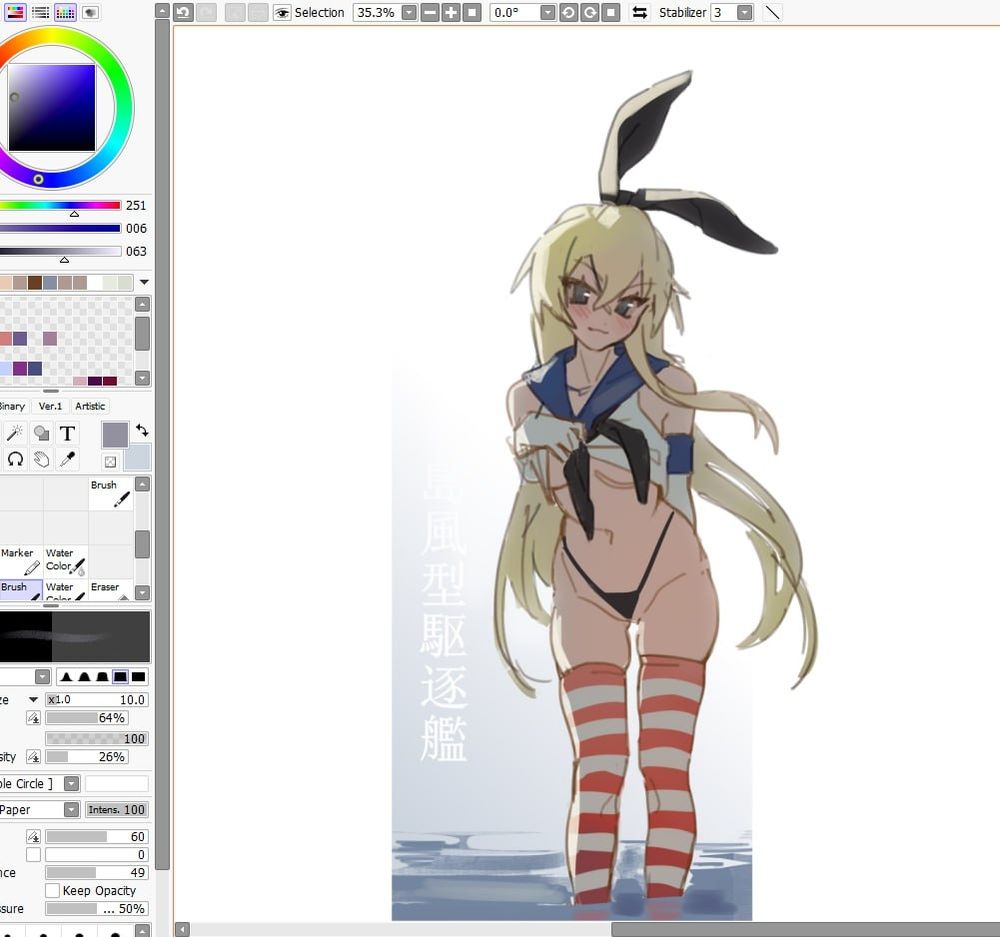
Task: Choose the upper Water Color tool
Action: tap(66, 561)
